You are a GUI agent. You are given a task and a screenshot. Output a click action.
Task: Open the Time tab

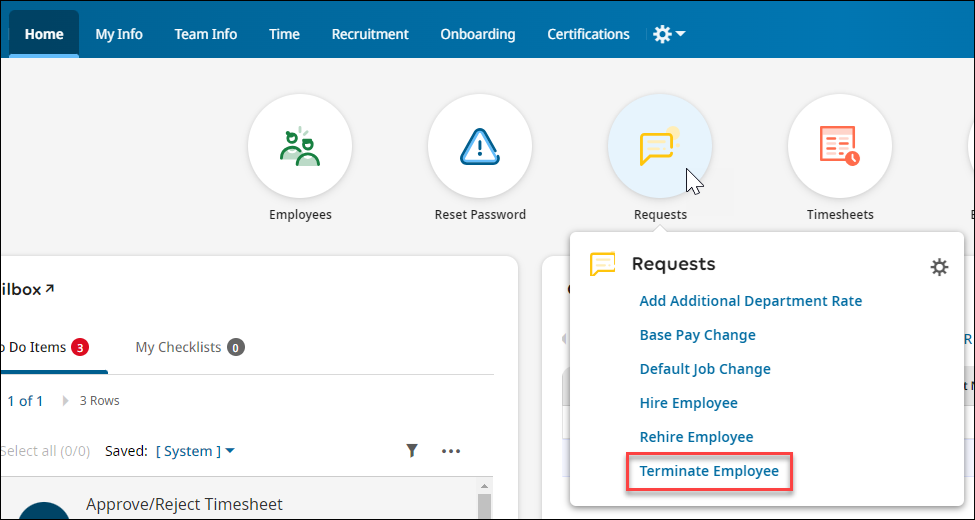284,34
